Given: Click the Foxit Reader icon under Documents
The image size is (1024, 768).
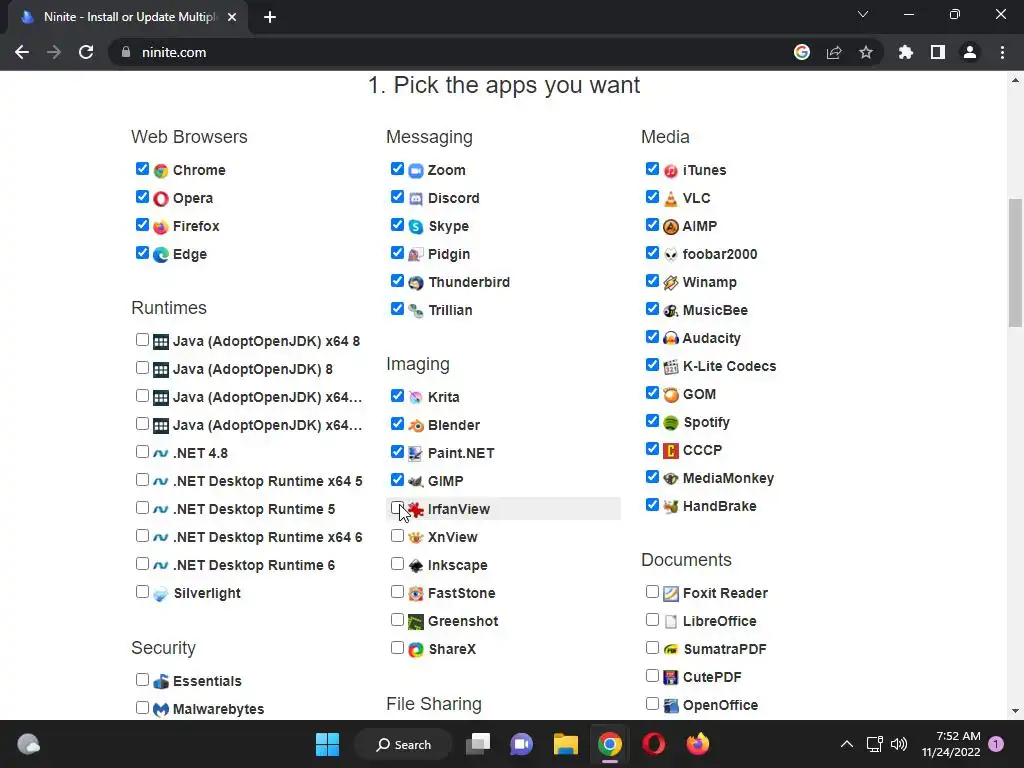Looking at the screenshot, I should [671, 594].
